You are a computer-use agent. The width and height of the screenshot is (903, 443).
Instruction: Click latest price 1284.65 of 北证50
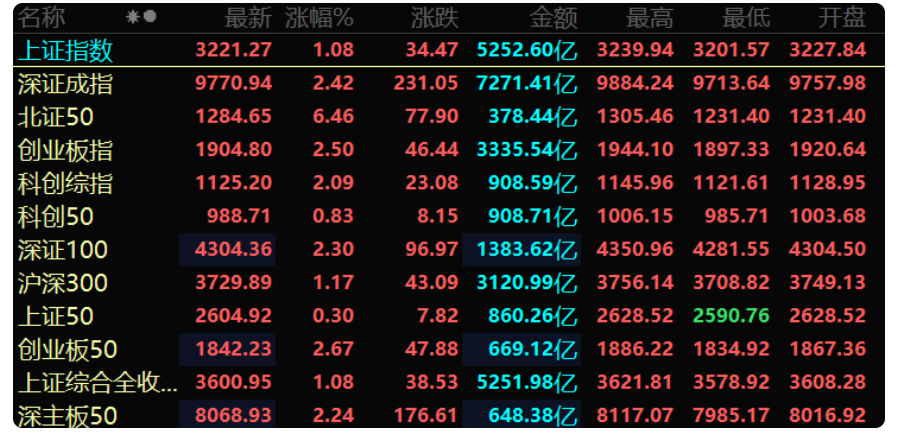click(x=233, y=117)
